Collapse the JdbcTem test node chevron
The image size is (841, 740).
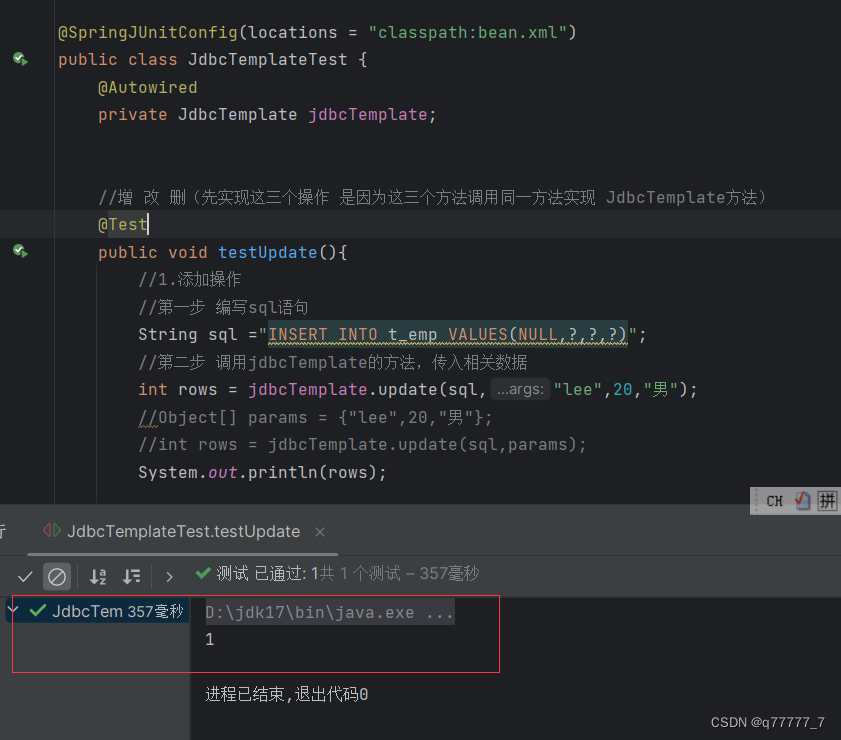pos(12,611)
